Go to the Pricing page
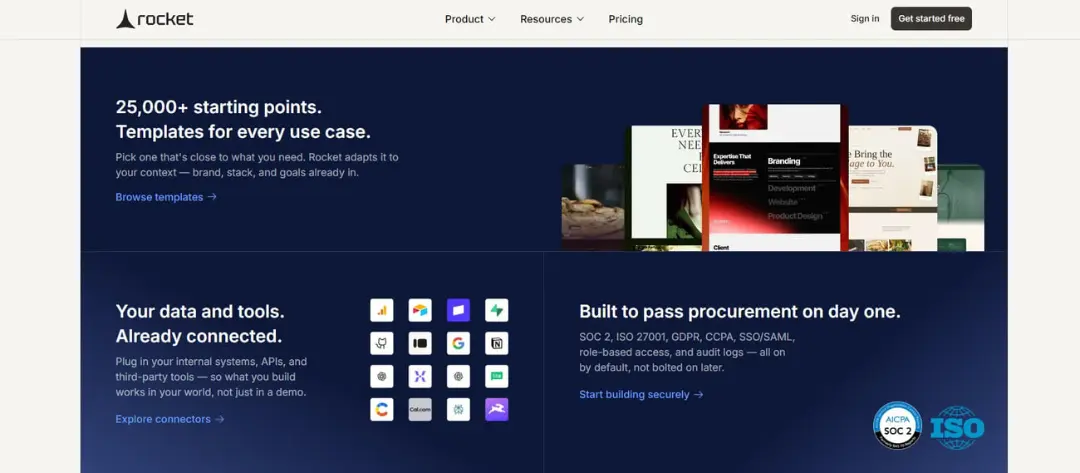 pyautogui.click(x=625, y=19)
